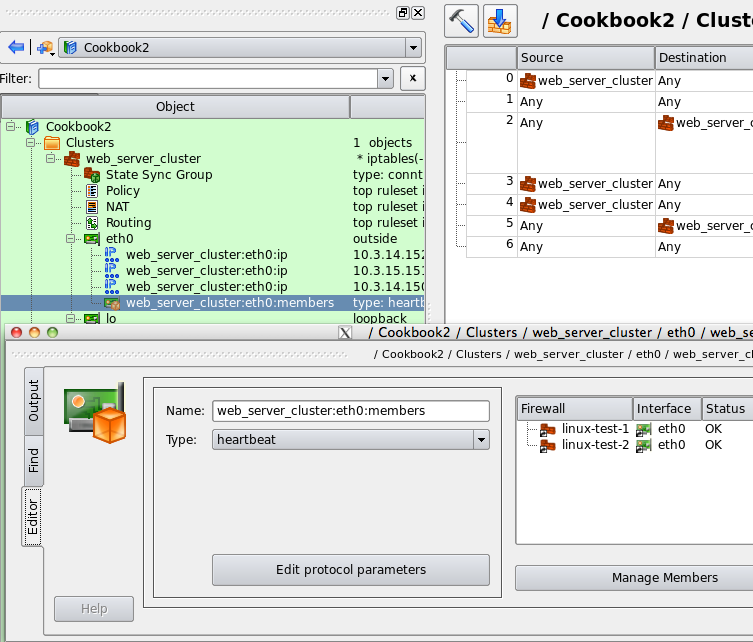
Task: Open the Cookbook2 library dropdown
Action: [412, 47]
